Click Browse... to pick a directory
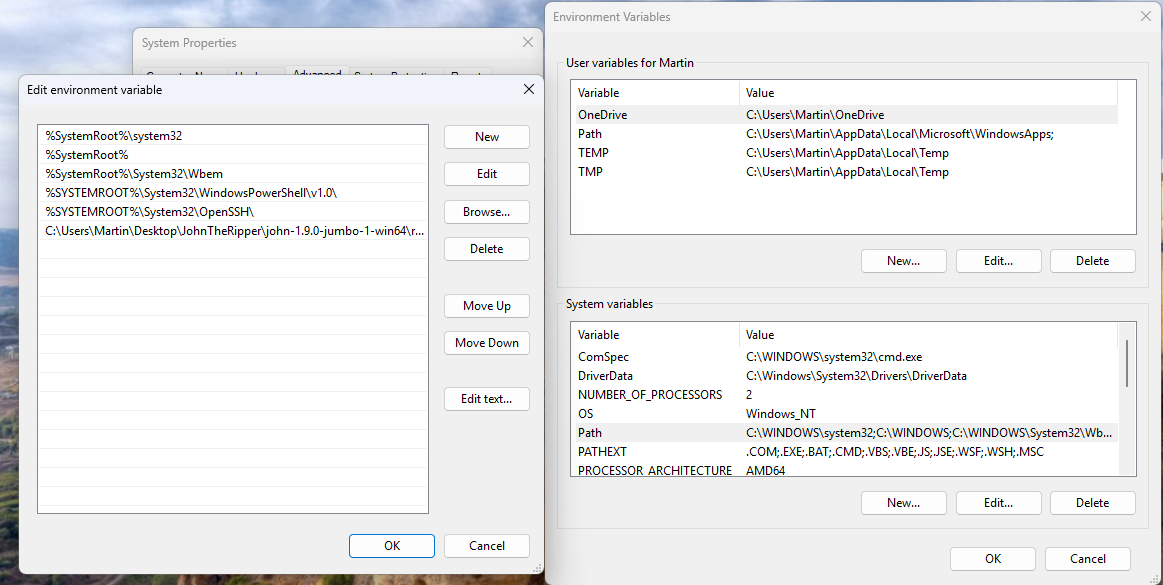Screen dimensions: 1163x585 click(487, 211)
